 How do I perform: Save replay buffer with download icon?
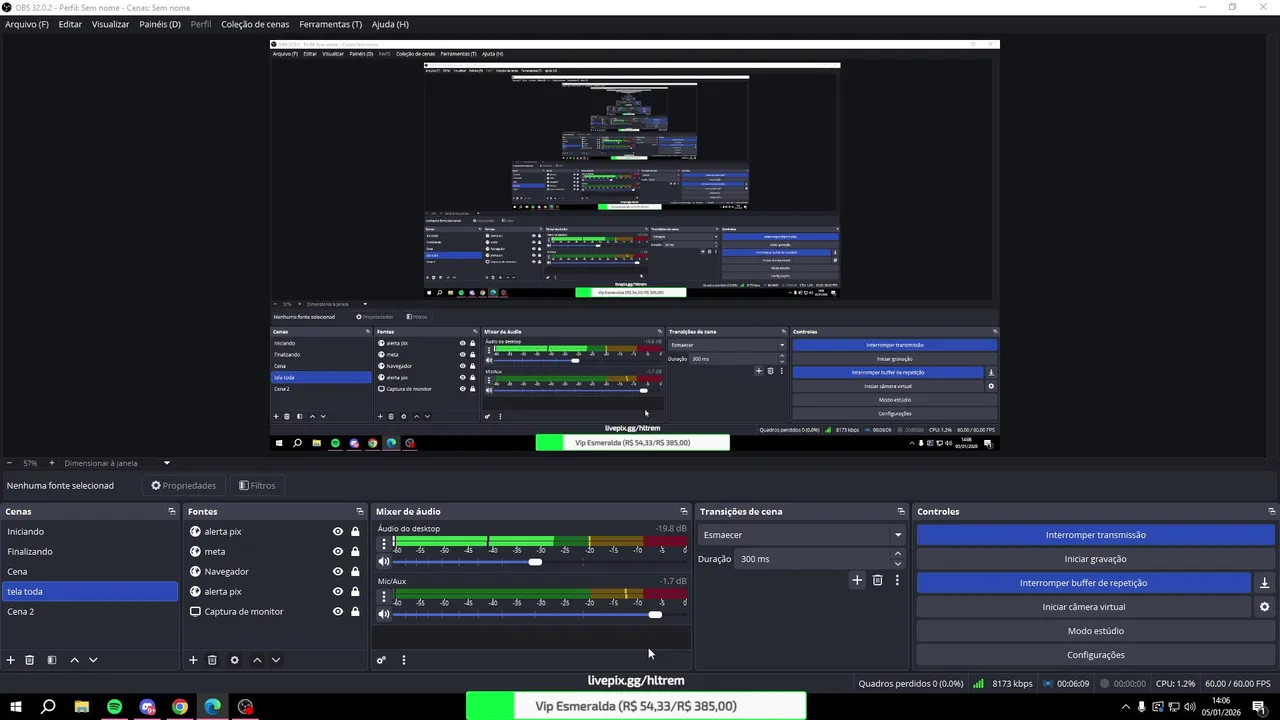click(x=1264, y=583)
